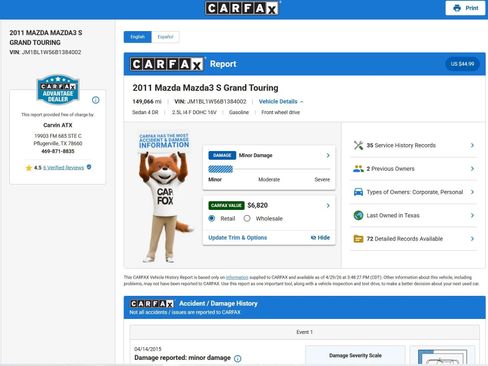The image size is (488, 366).
Task: Select the Wholesale value option
Action: (247, 219)
